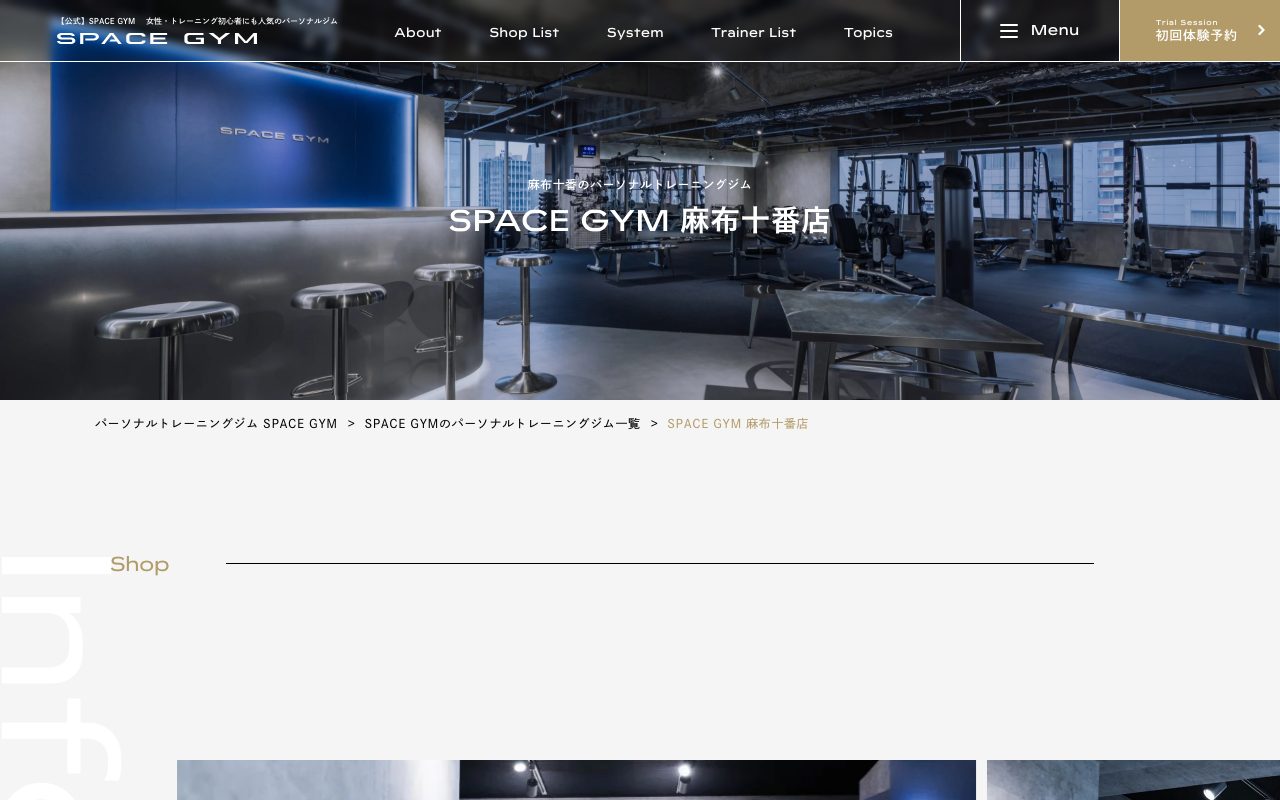Click current breadcrumb SPACE GYM 麻布十番店
1280x800 pixels.
click(738, 424)
